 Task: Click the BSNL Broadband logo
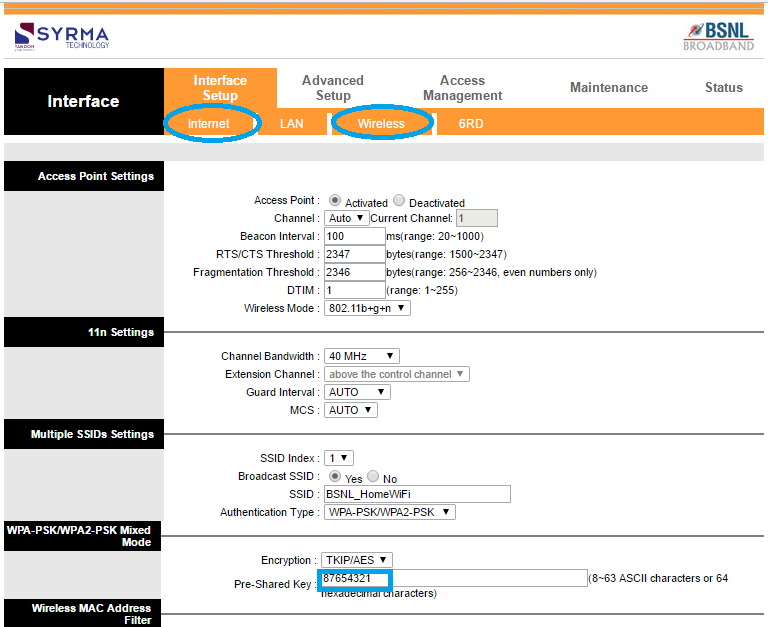pos(719,37)
